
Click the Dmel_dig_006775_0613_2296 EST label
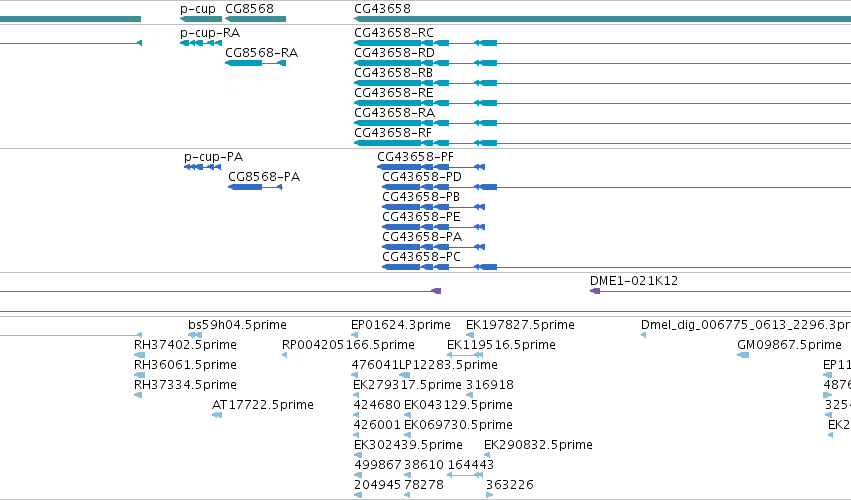click(x=746, y=325)
